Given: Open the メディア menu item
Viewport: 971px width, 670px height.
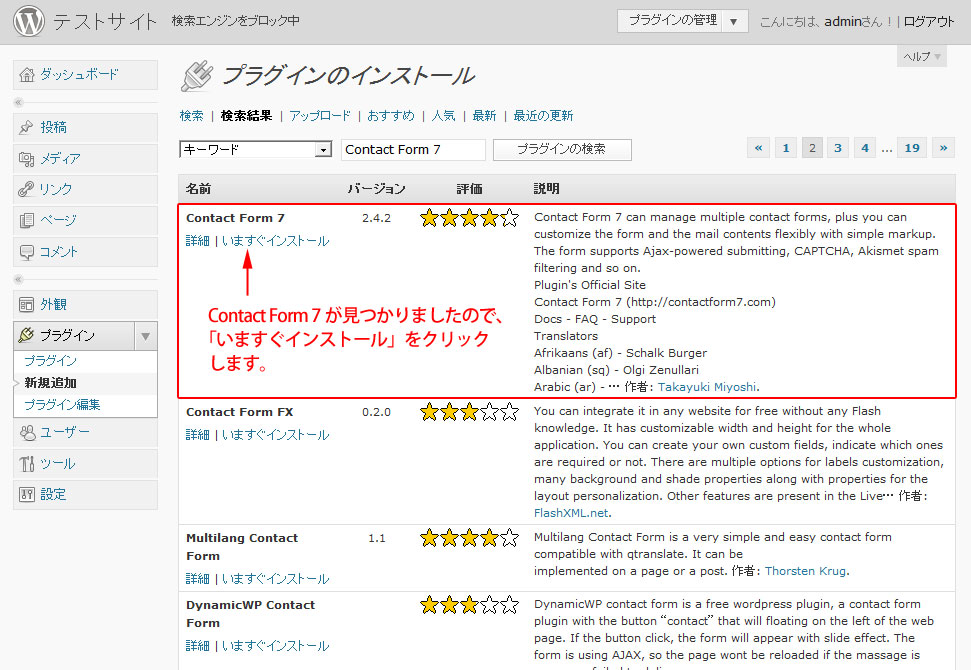Looking at the screenshot, I should (x=85, y=159).
